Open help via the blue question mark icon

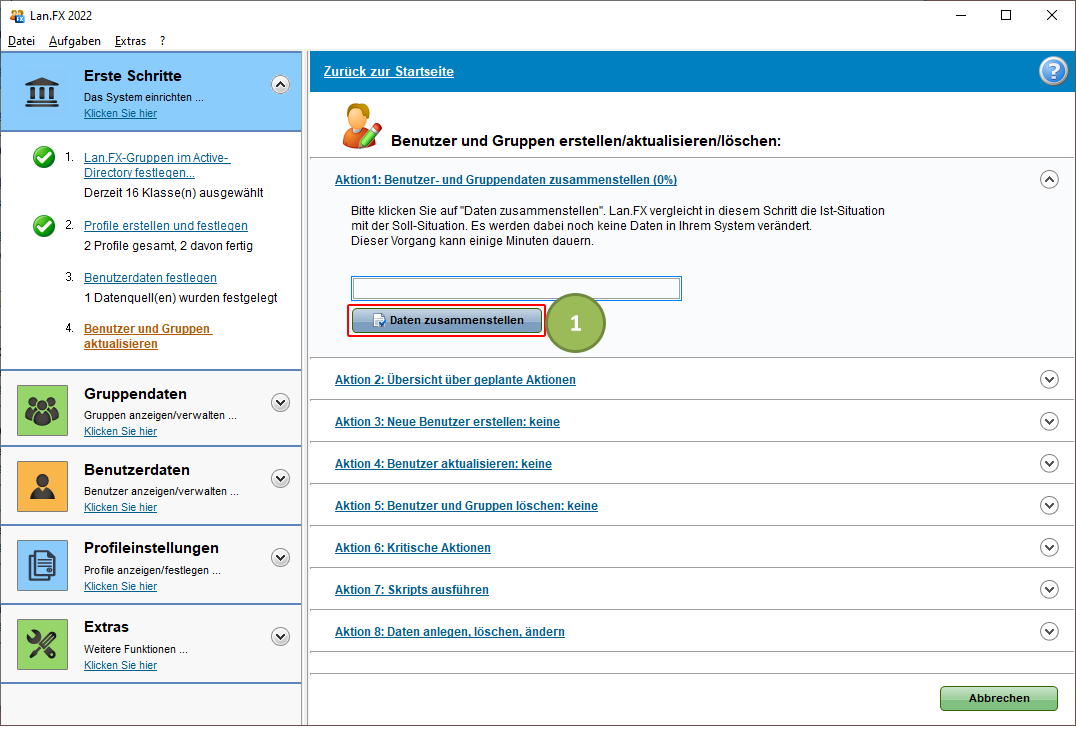(x=1053, y=71)
